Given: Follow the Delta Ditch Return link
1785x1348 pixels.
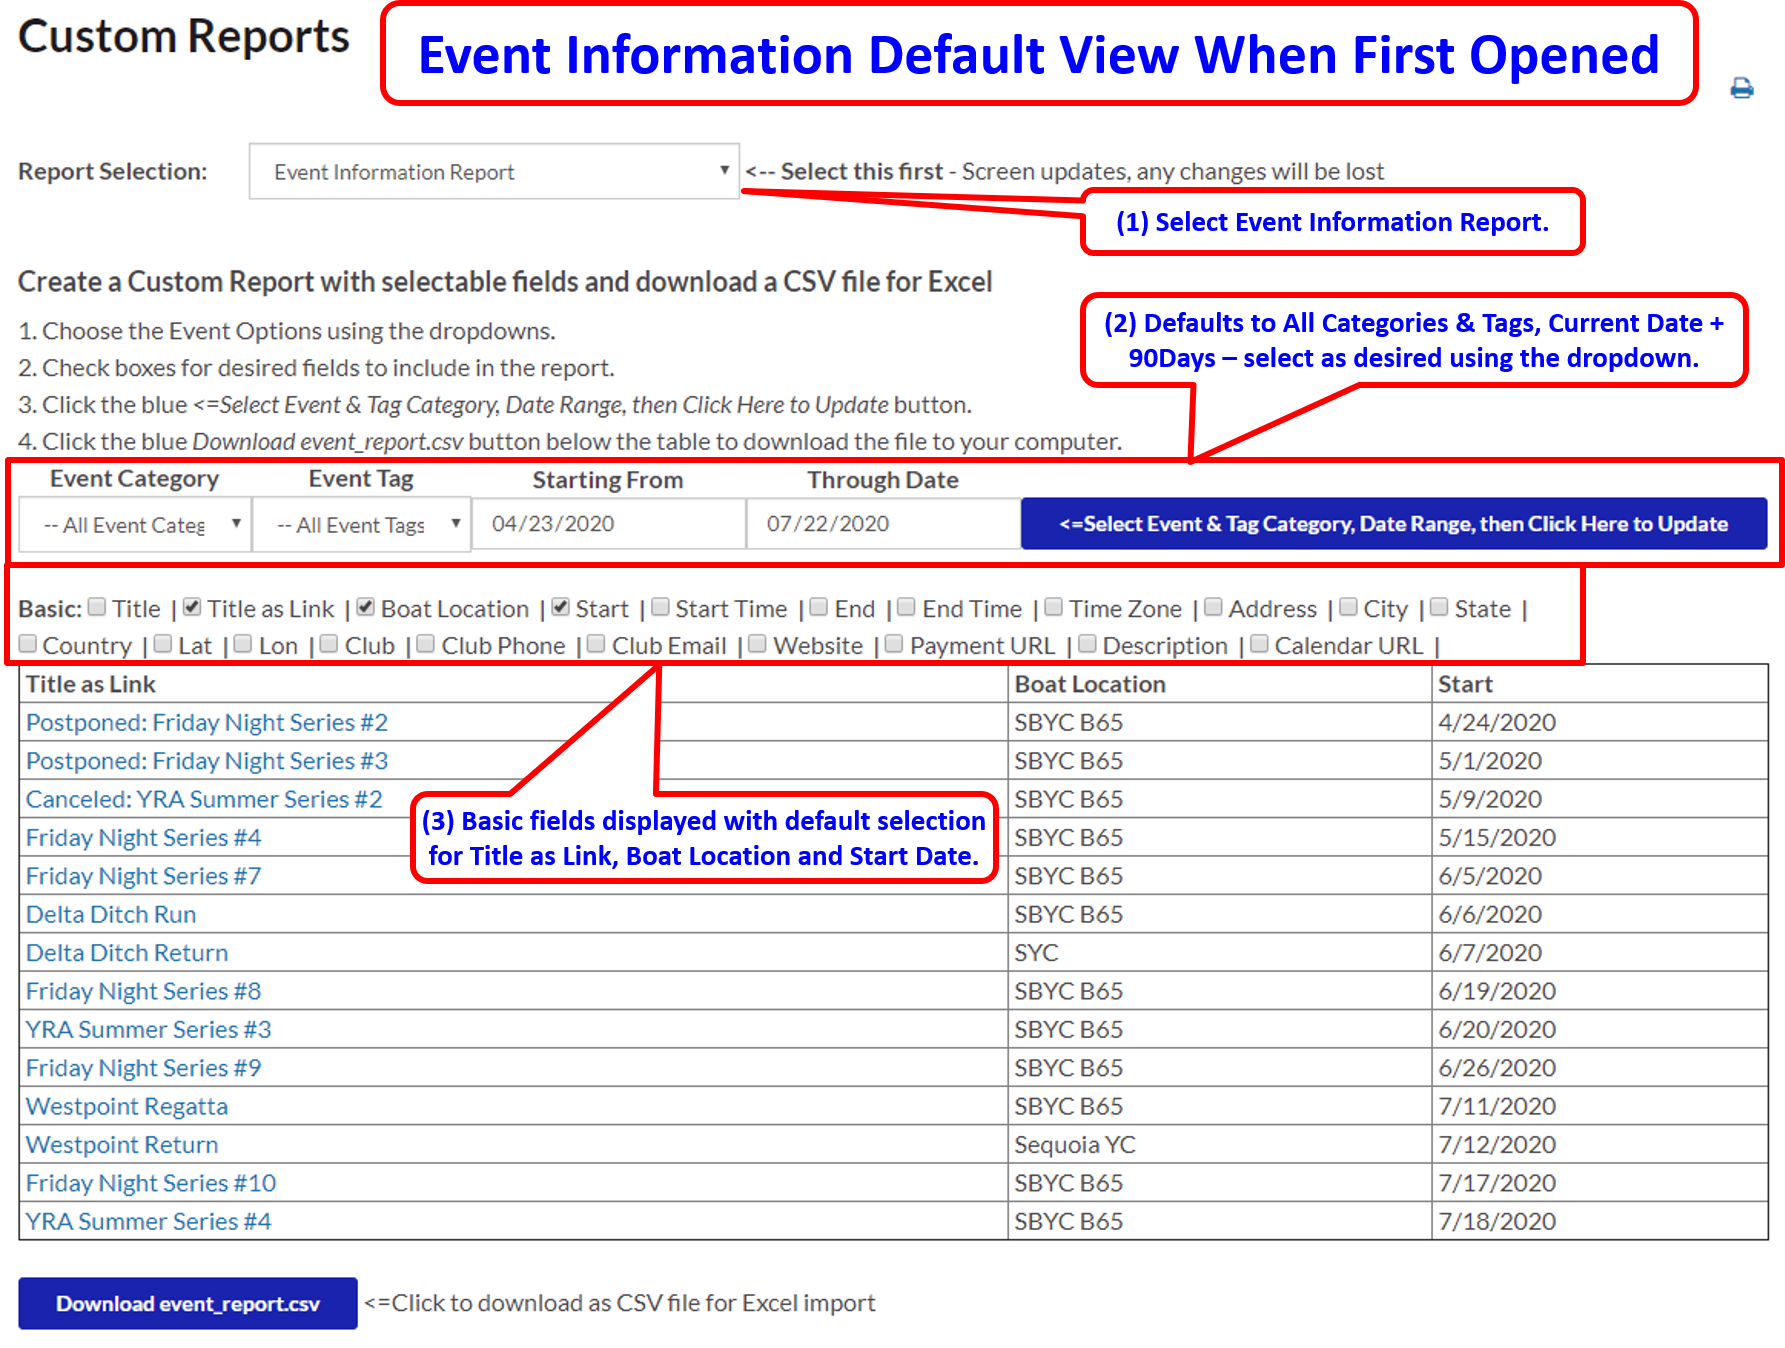Looking at the screenshot, I should (x=127, y=953).
